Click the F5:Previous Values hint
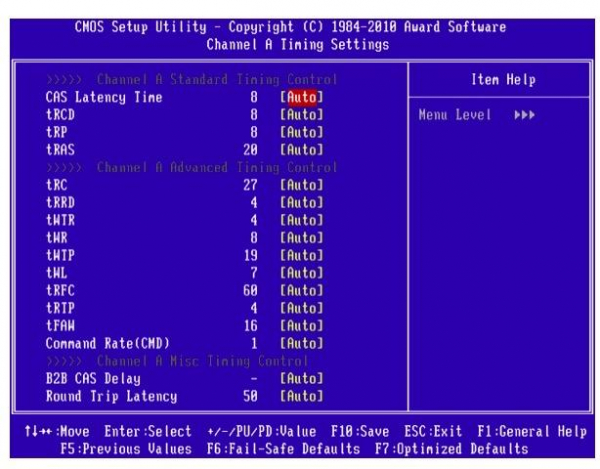This screenshot has width=600, height=469. pos(126,449)
